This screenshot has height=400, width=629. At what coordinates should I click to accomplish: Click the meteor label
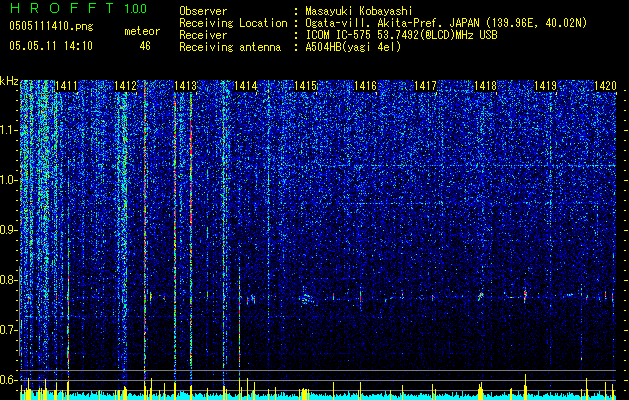click(x=142, y=31)
